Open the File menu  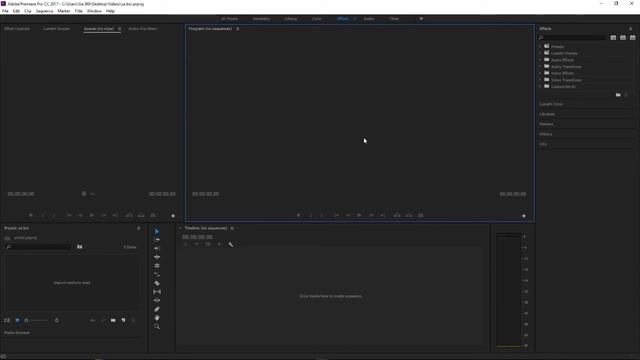tap(5, 11)
